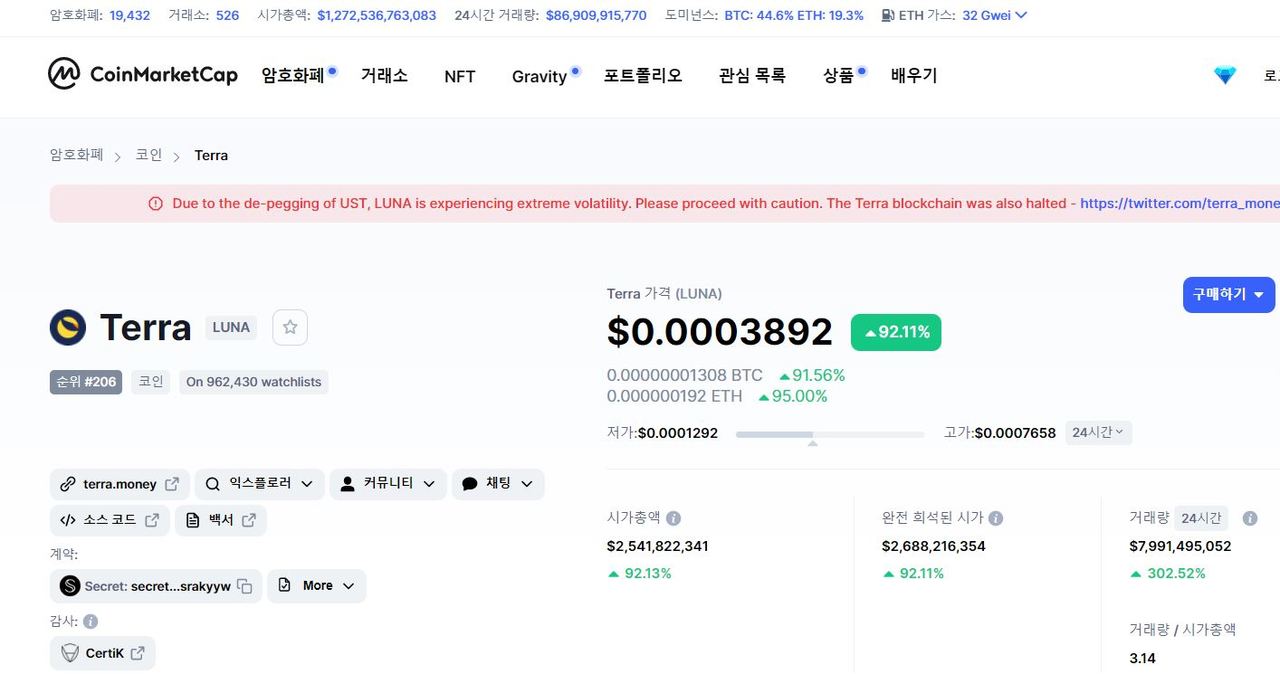Click the 302.52% volume change
The width and height of the screenshot is (1280, 674).
point(1168,573)
